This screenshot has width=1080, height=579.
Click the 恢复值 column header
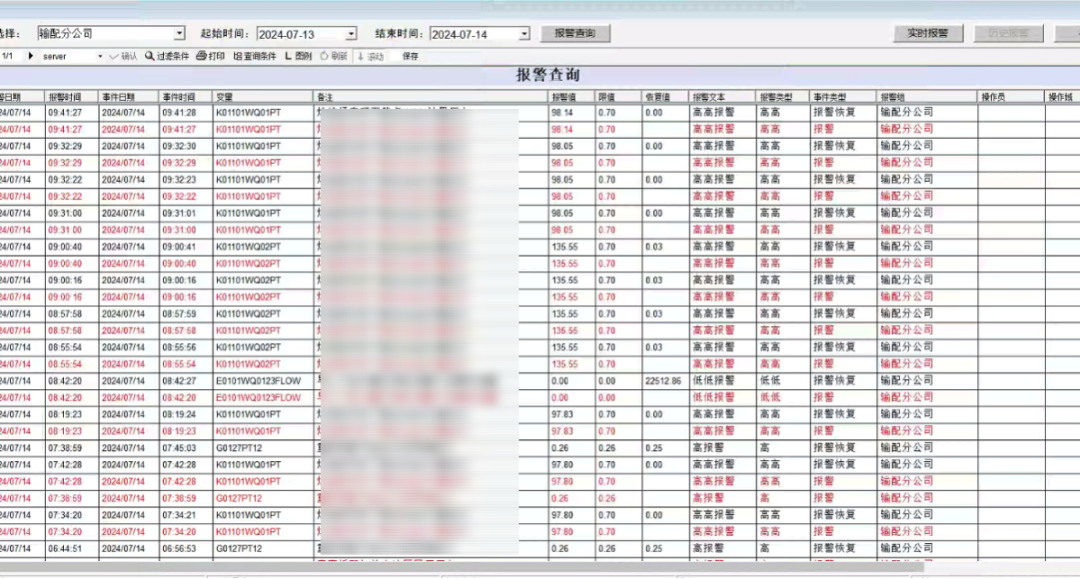(665, 97)
